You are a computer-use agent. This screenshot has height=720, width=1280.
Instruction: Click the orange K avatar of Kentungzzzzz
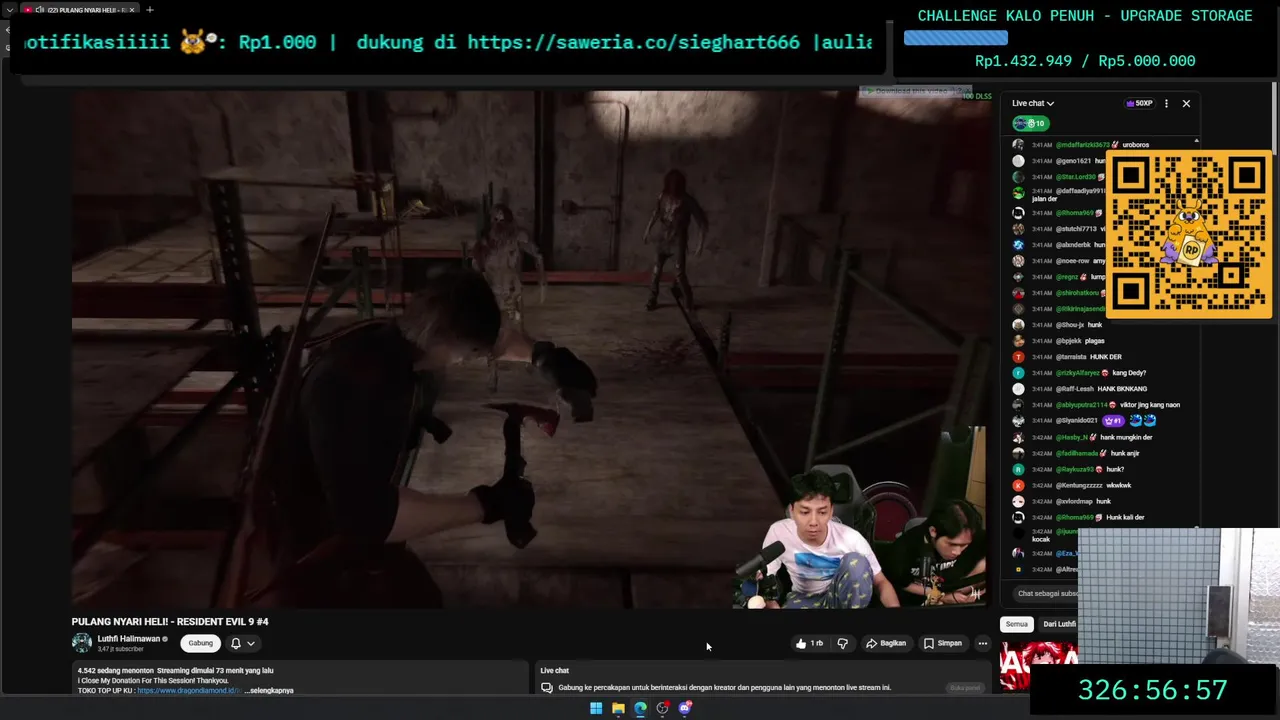pos(1018,485)
